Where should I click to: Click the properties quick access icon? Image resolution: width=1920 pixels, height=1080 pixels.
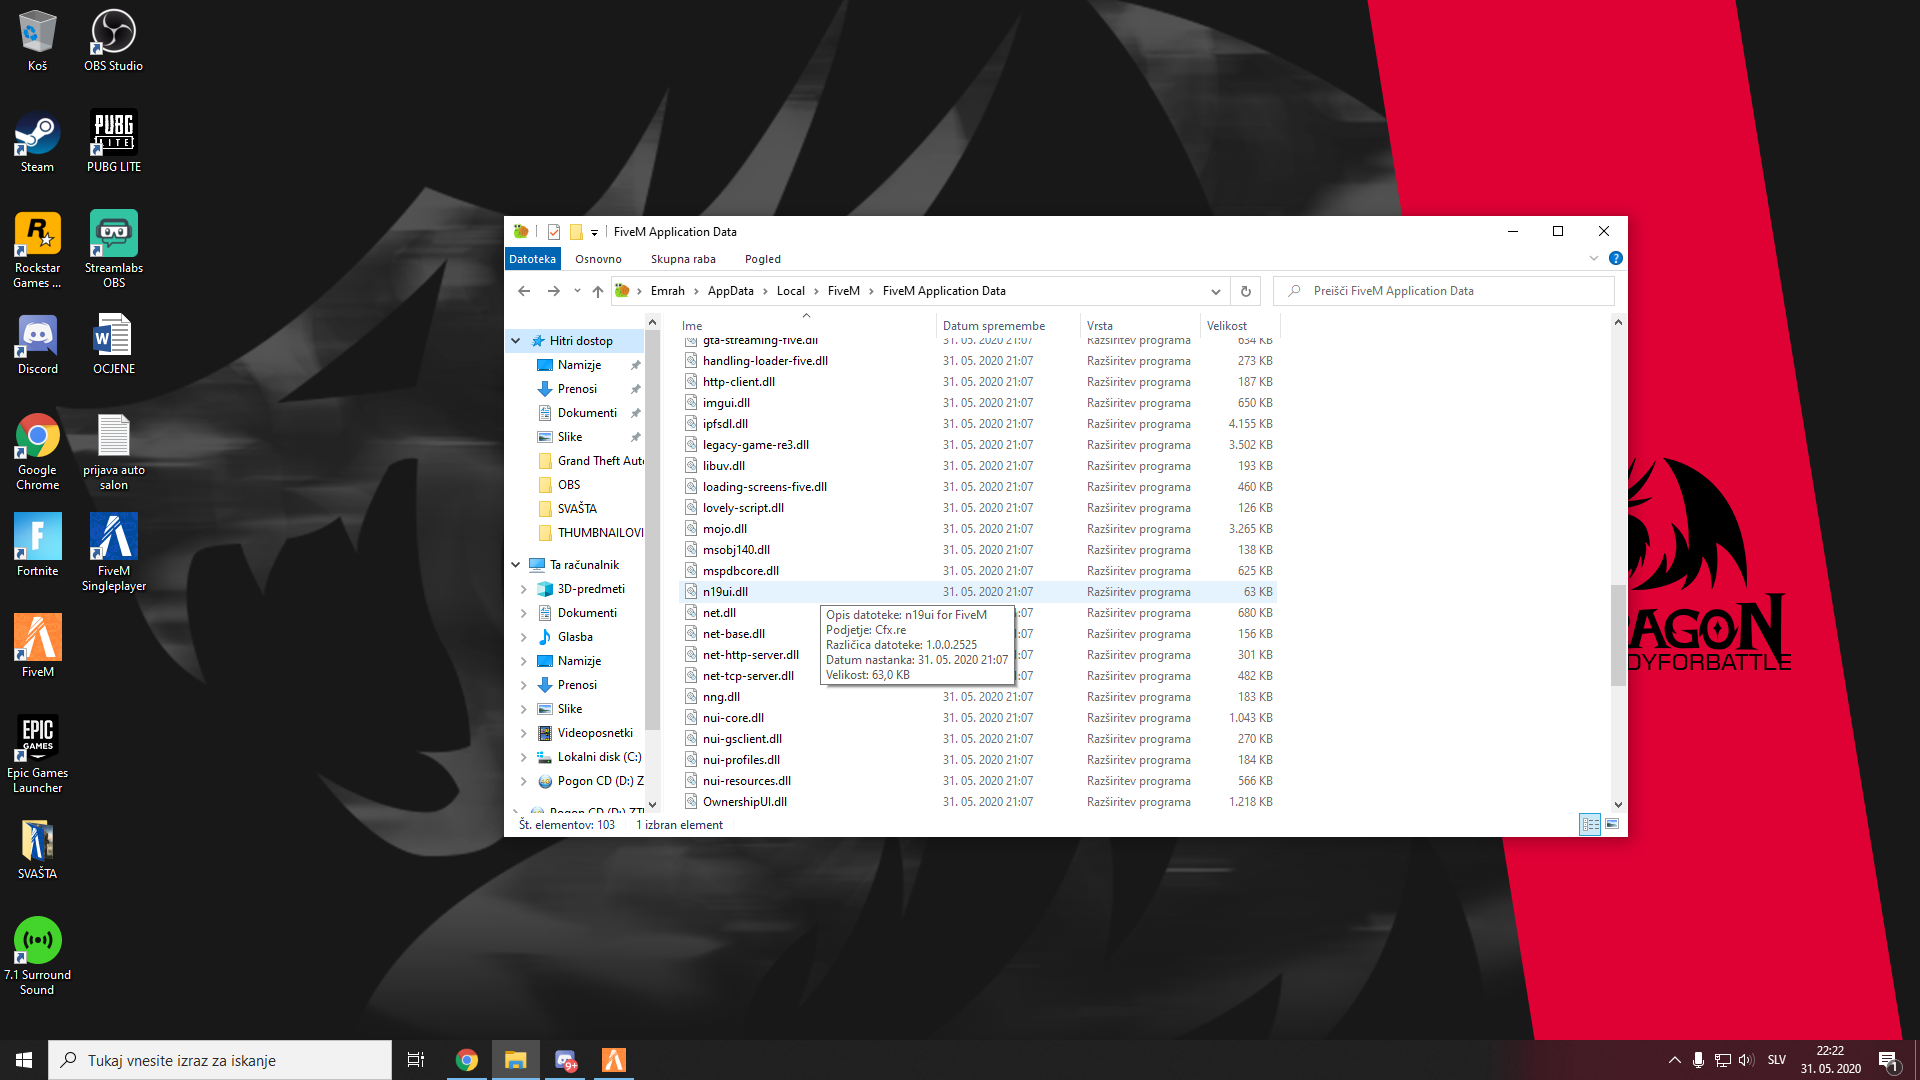pos(553,231)
